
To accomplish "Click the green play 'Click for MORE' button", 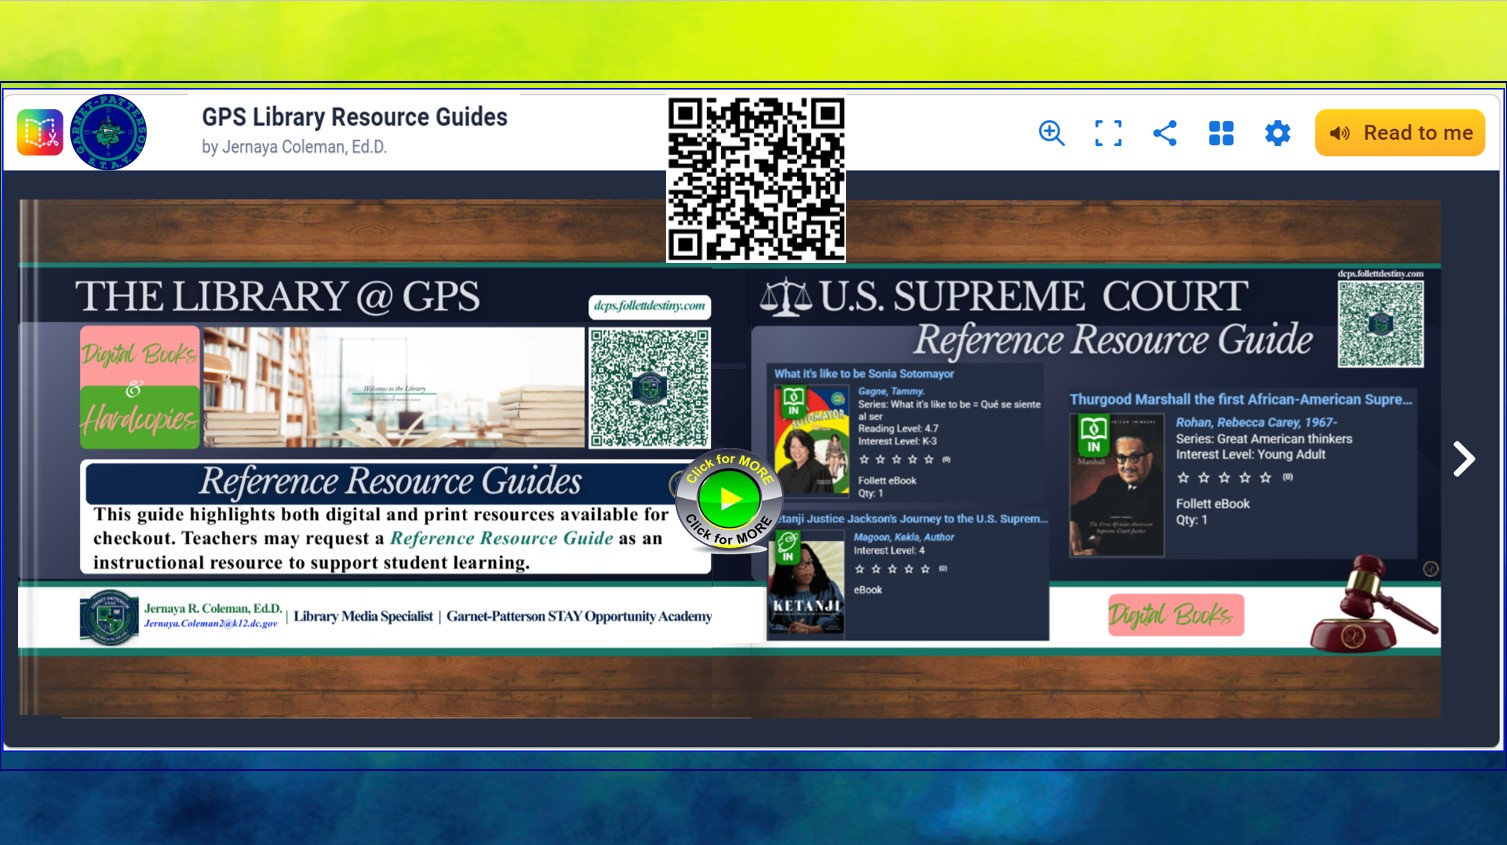I will pyautogui.click(x=728, y=499).
